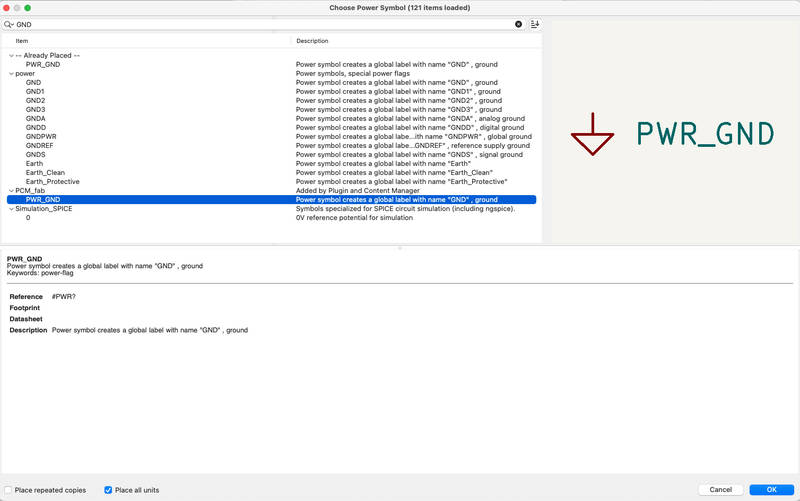Click the search magnifier icon
This screenshot has width=800, height=501.
9,24
